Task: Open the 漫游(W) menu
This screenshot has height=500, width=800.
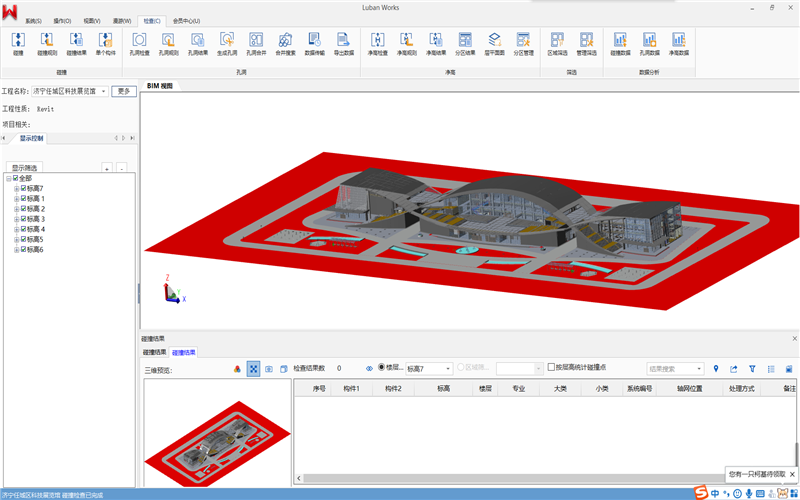Action: pos(122,21)
